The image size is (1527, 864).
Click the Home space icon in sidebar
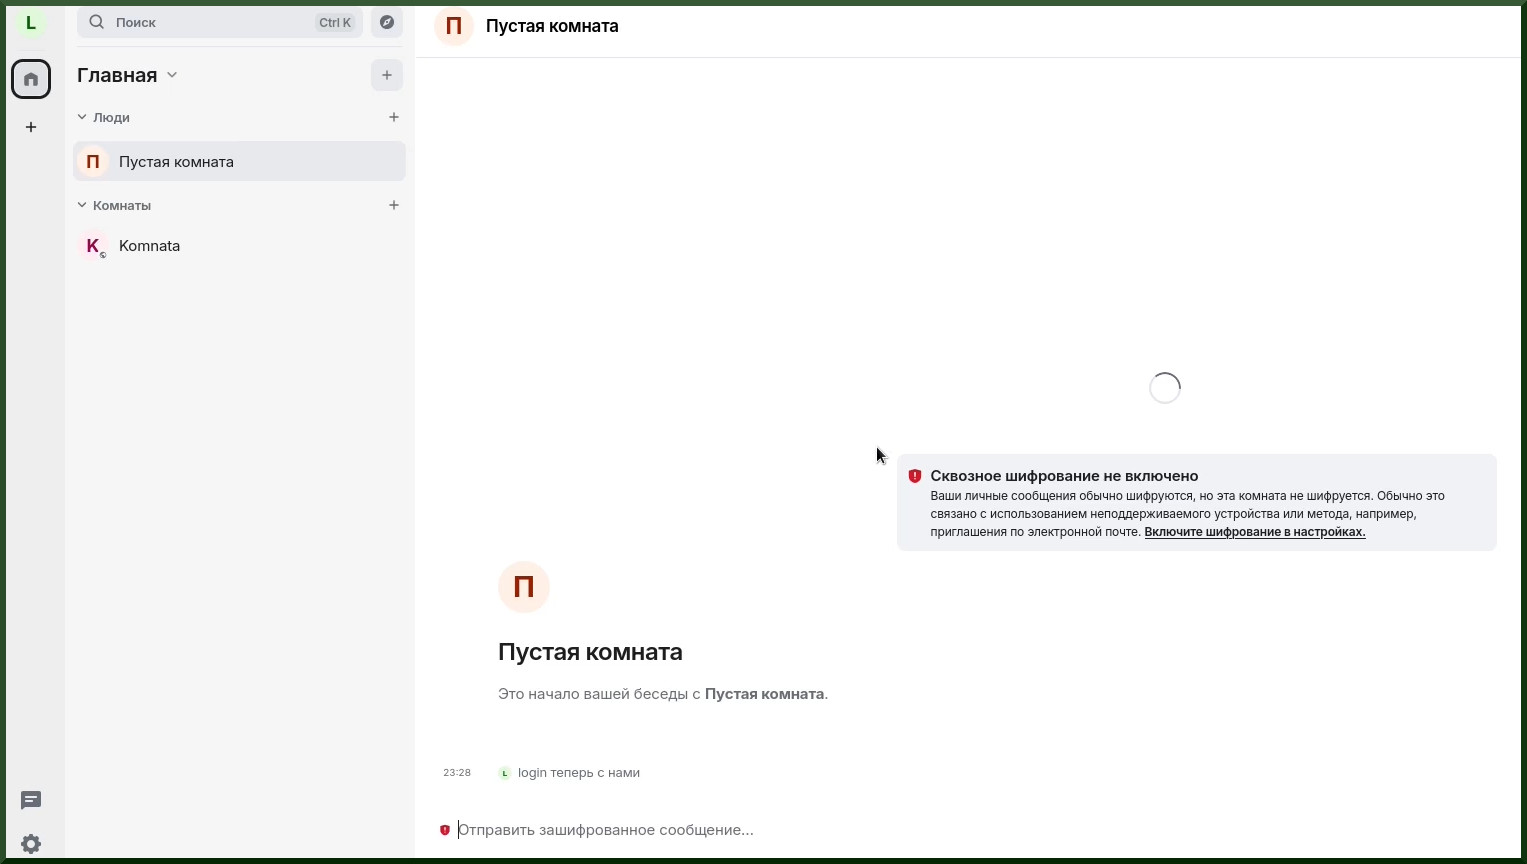(x=31, y=79)
